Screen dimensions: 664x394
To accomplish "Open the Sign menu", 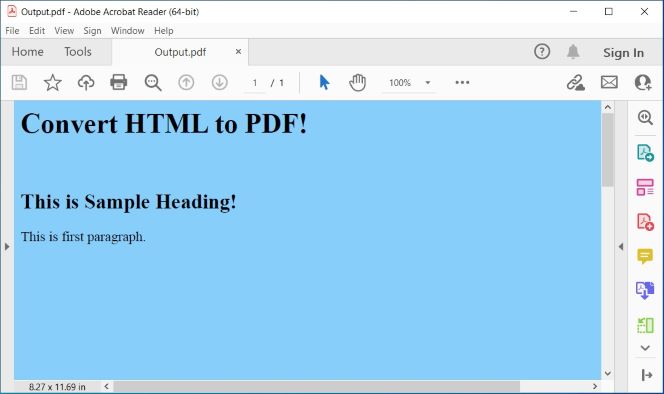I will pos(92,31).
